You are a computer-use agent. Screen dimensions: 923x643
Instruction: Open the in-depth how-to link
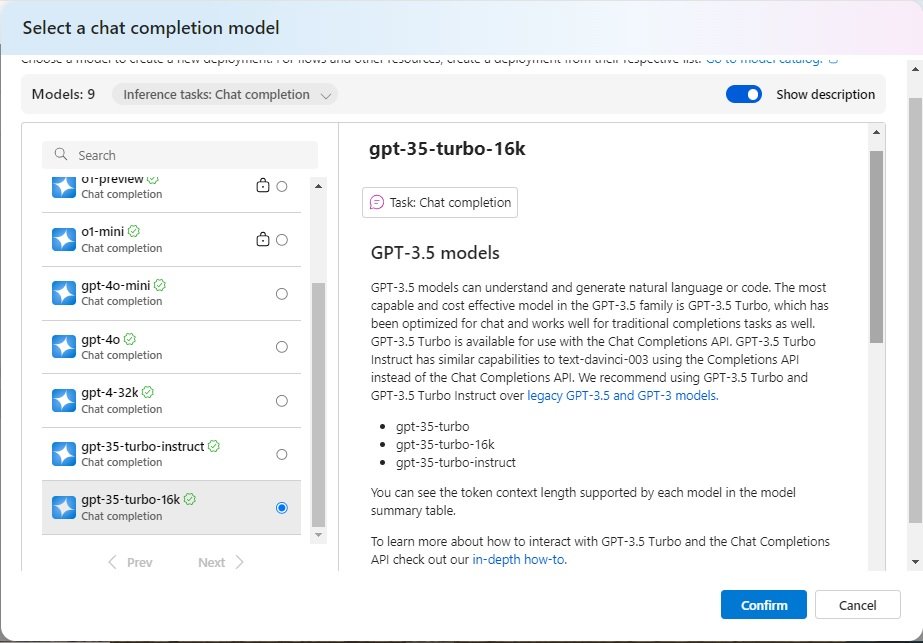click(x=519, y=559)
